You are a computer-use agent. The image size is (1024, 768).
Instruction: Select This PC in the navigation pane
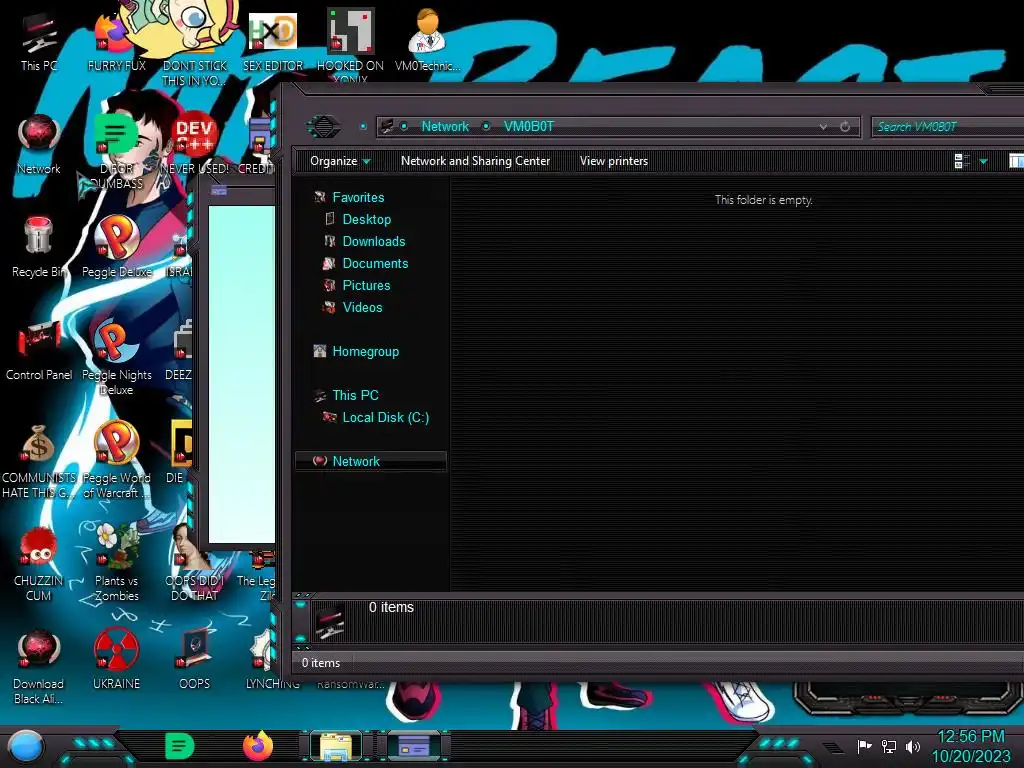point(355,395)
